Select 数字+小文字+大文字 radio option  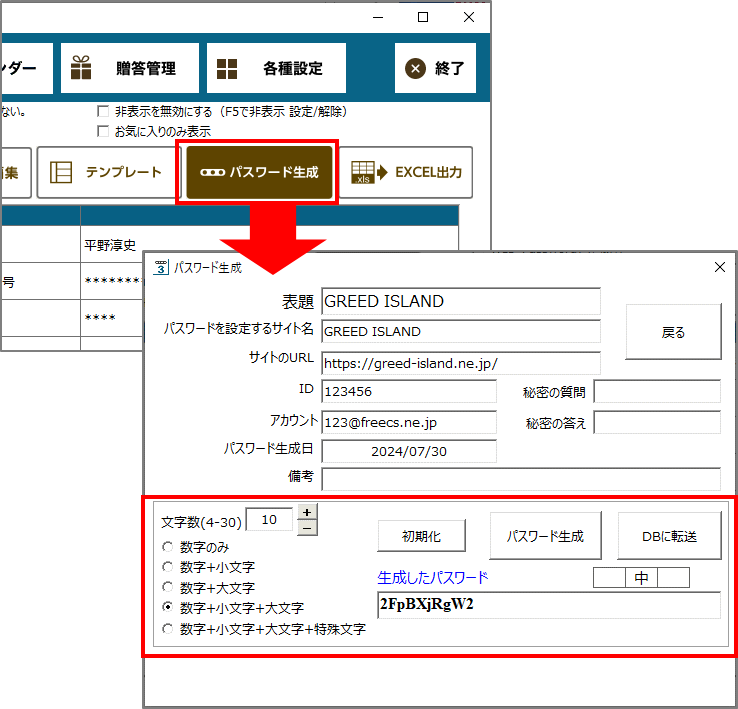tap(167, 607)
